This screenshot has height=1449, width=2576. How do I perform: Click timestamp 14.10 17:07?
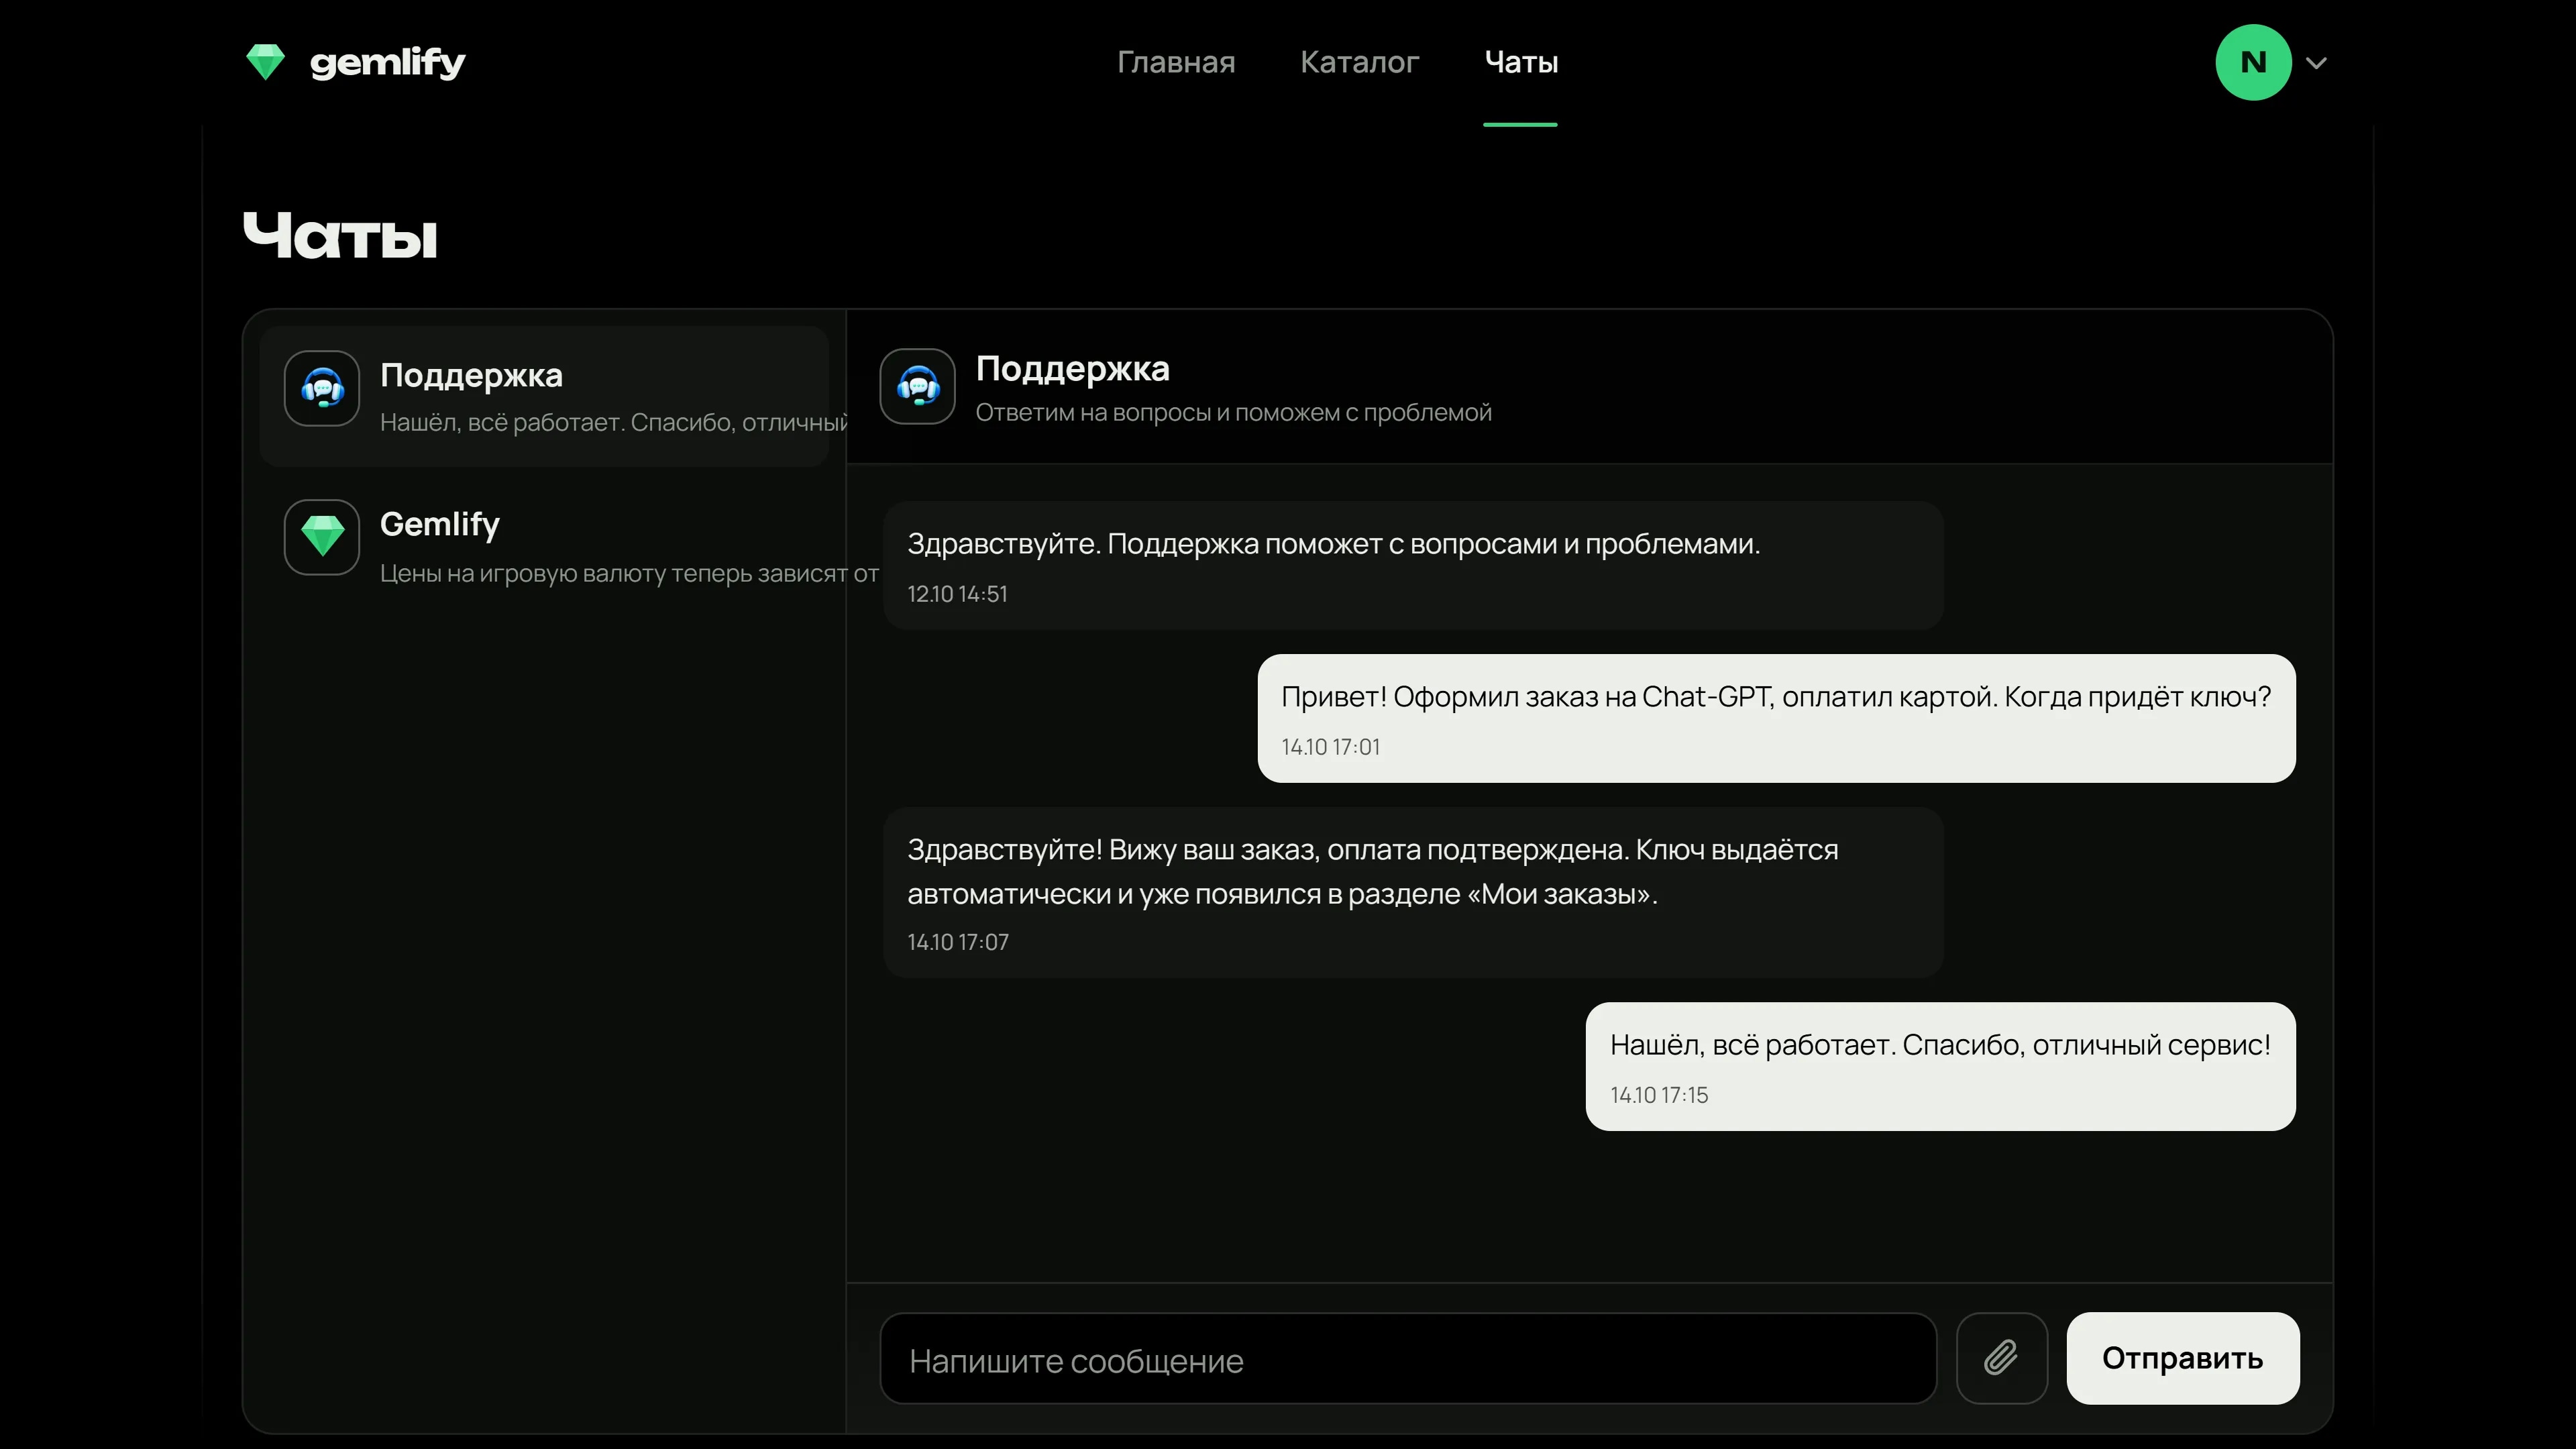(958, 942)
